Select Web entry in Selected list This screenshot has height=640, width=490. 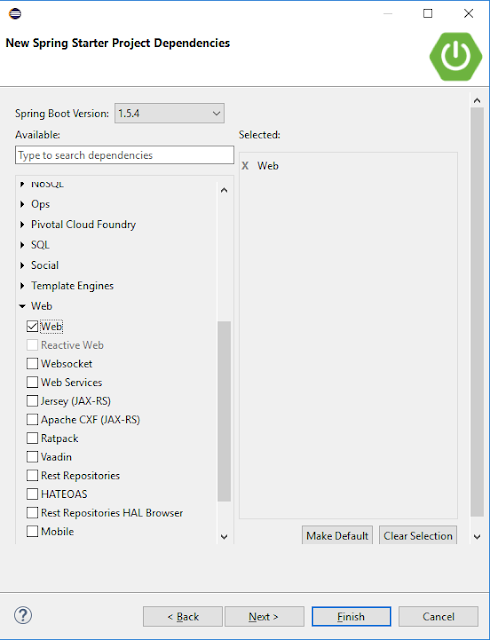[x=268, y=166]
